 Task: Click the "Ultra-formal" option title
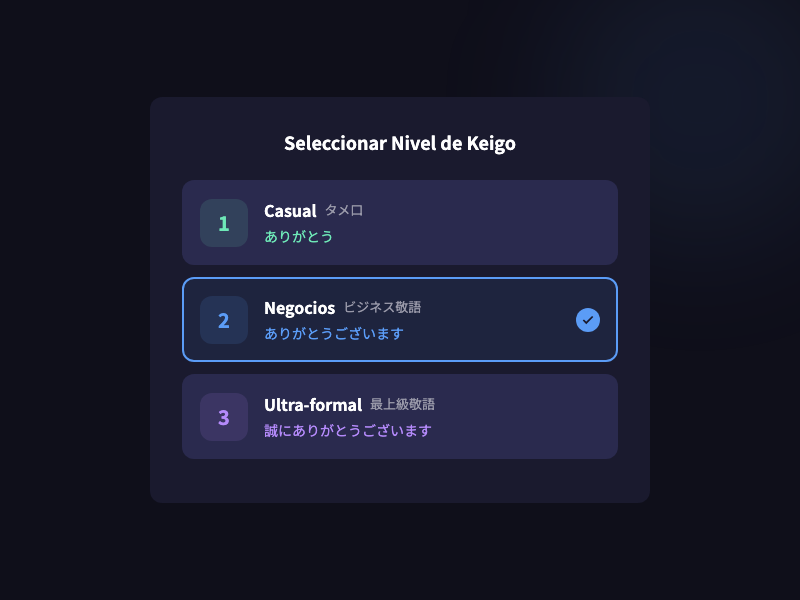(312, 405)
